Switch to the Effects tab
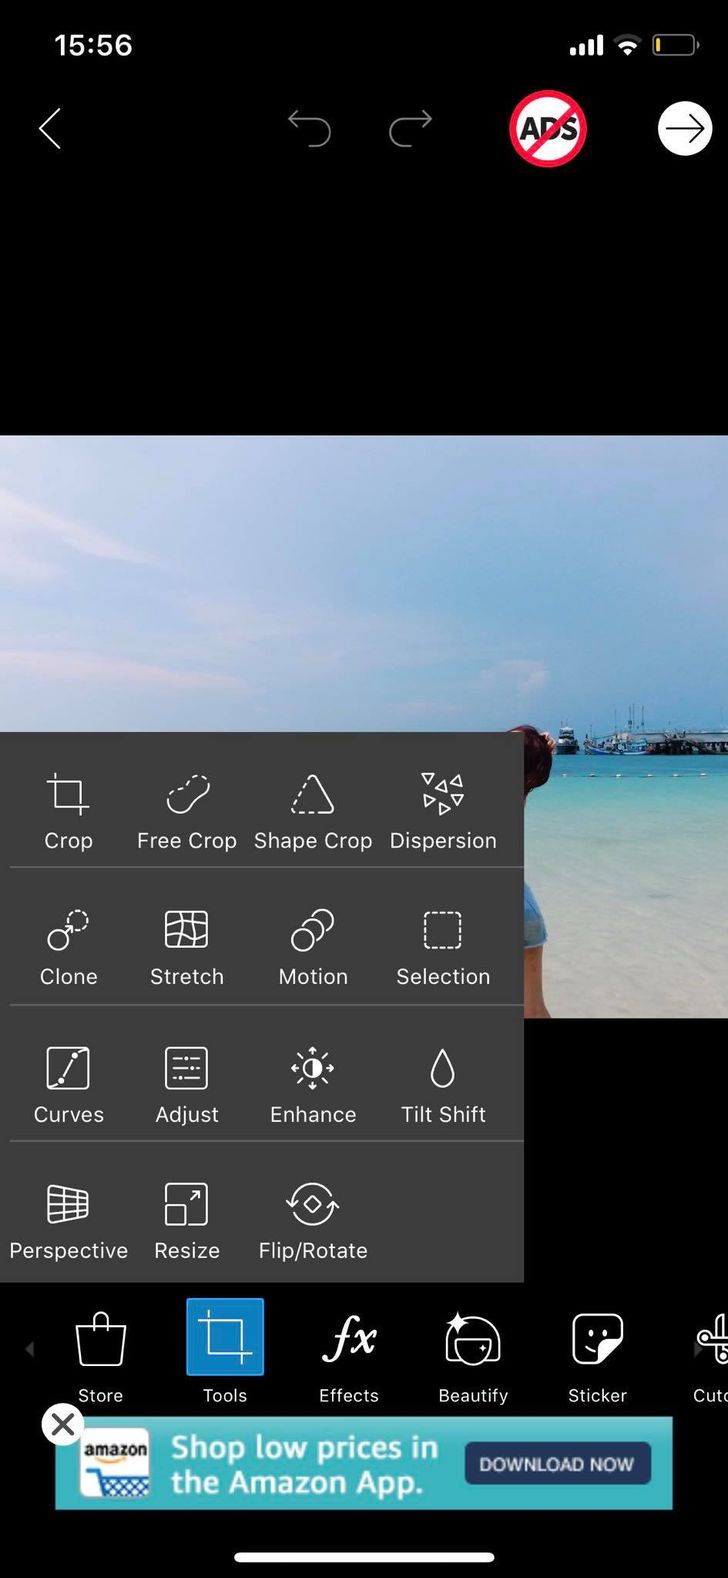 [x=349, y=1353]
